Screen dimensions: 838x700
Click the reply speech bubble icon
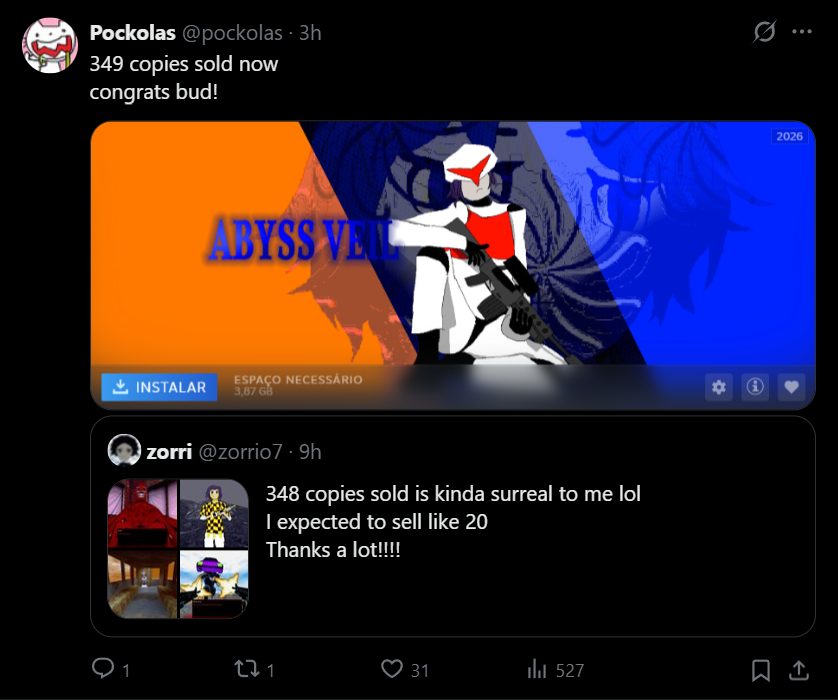(x=103, y=668)
